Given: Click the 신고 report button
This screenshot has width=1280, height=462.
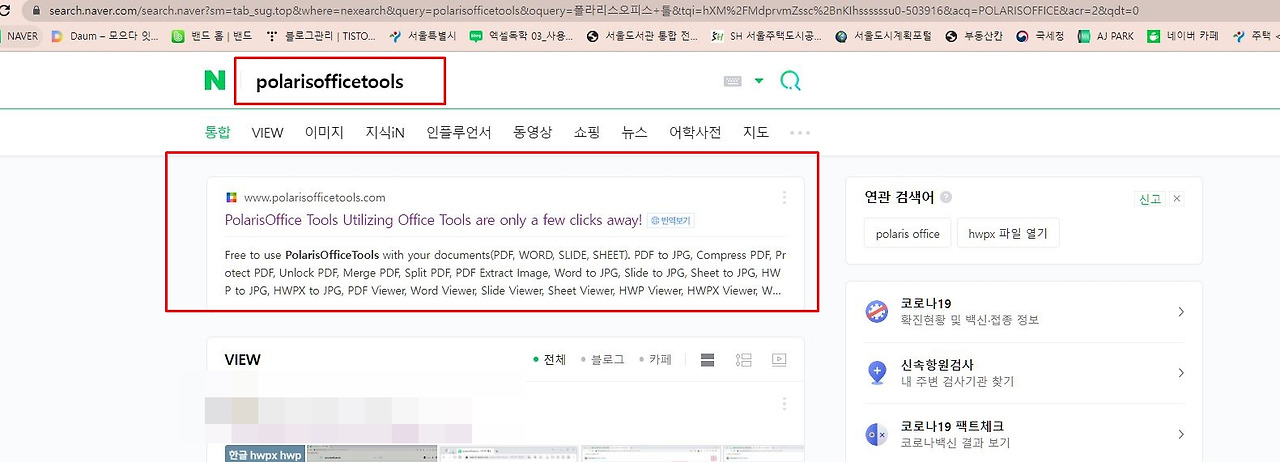Looking at the screenshot, I should pyautogui.click(x=1150, y=199).
